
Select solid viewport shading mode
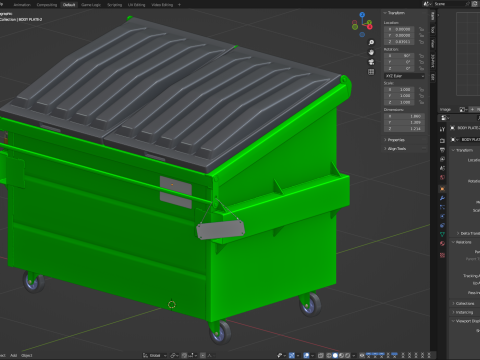click(335, 355)
